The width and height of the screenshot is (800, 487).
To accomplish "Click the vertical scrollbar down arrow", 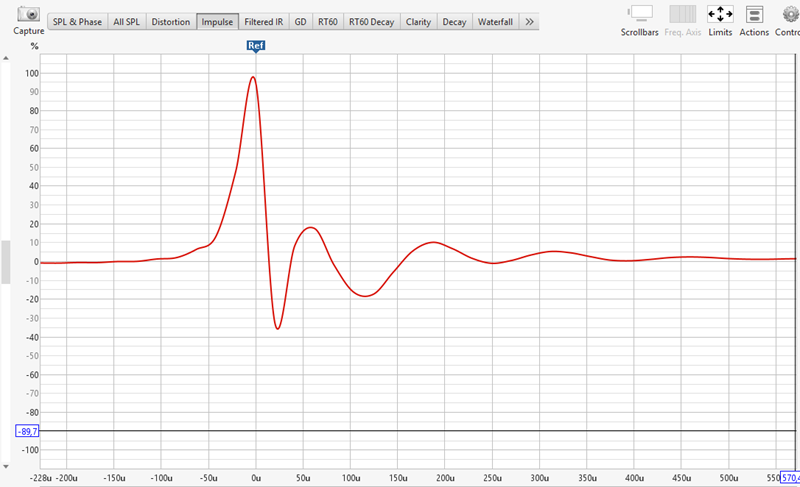I will [x=6, y=466].
